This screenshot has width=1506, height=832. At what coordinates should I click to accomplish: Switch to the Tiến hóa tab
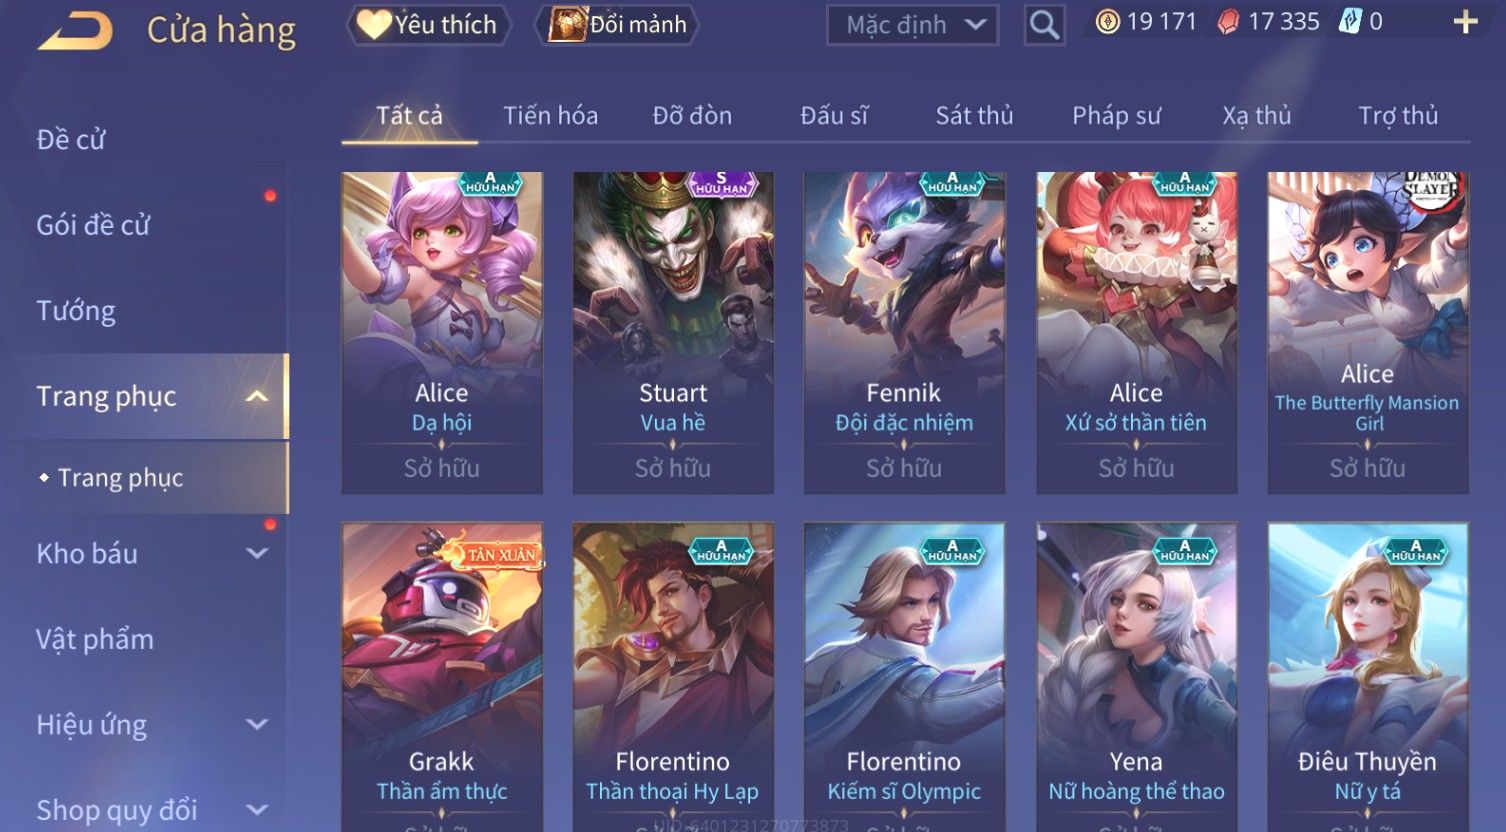pos(551,115)
